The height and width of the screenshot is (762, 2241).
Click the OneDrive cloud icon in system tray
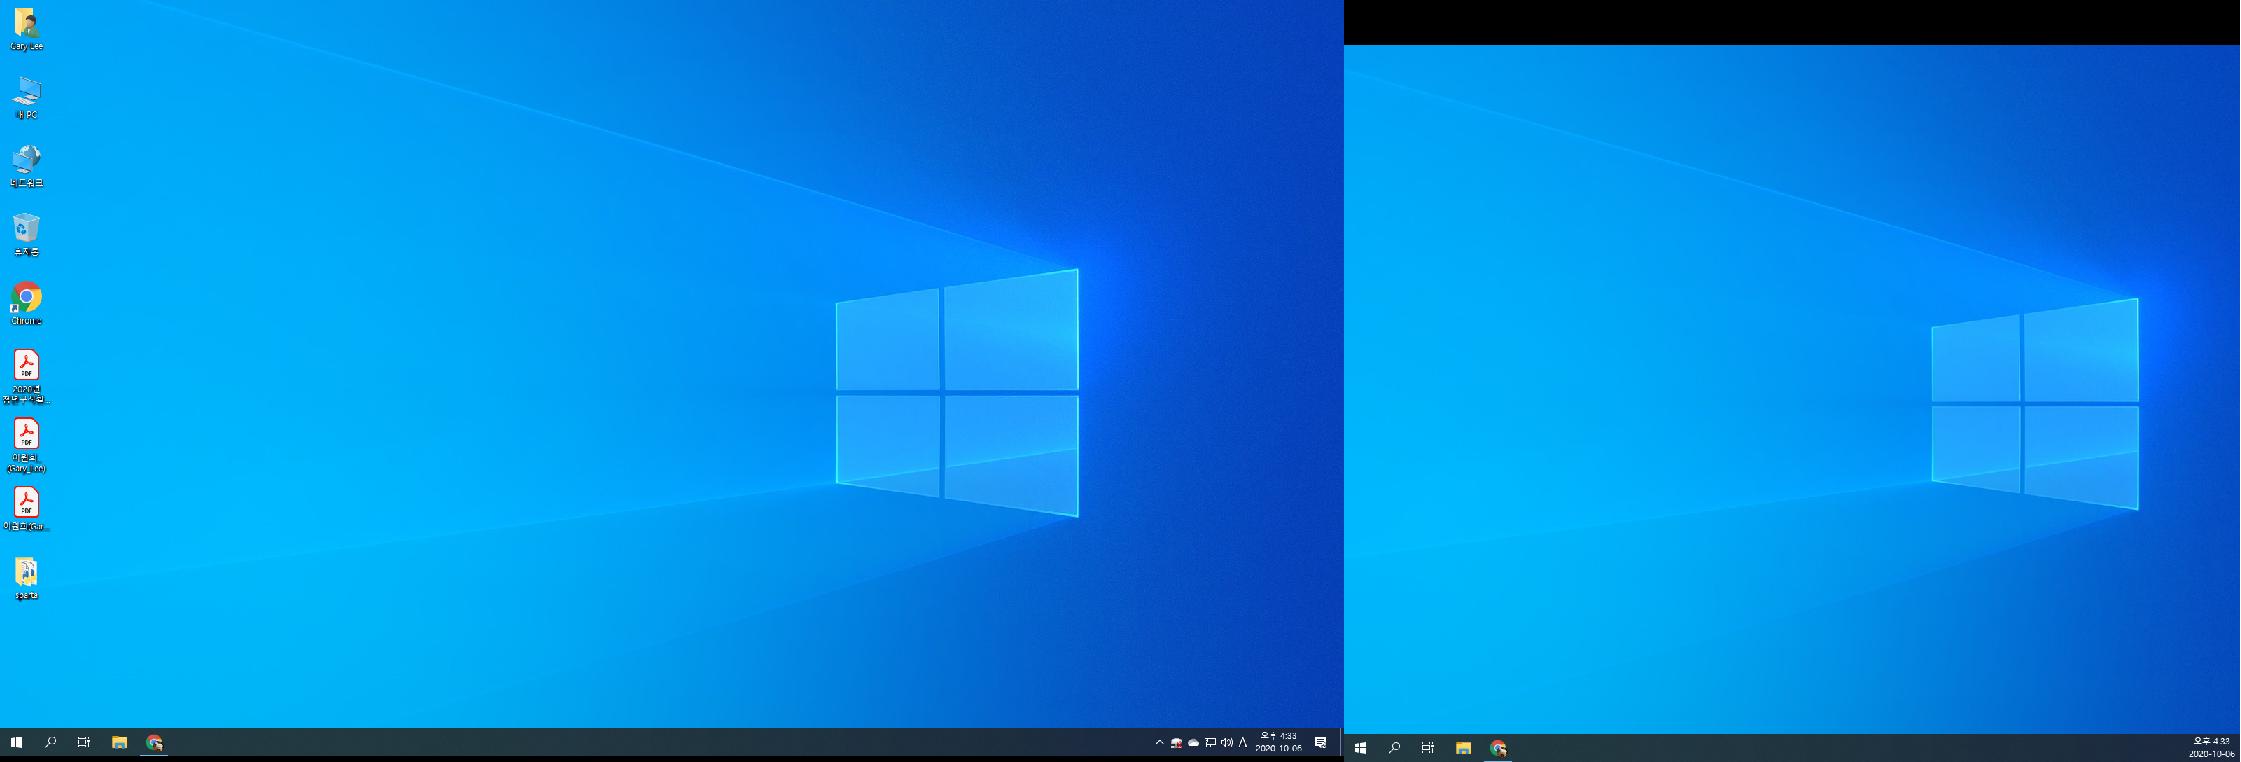[x=1193, y=742]
